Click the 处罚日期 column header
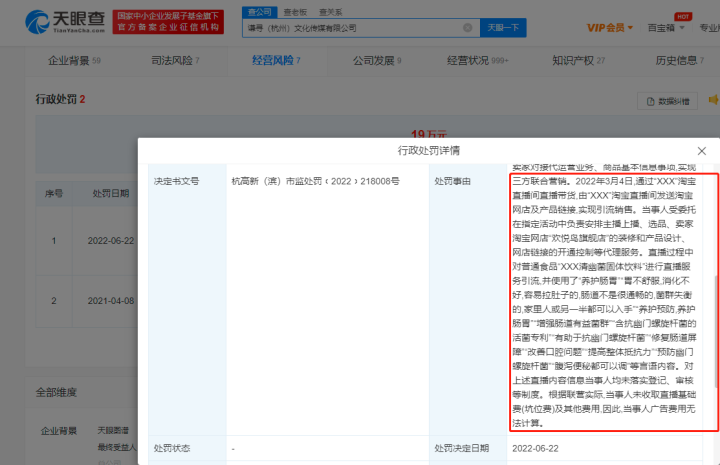Screen dimensions: 720x465 tap(111, 194)
